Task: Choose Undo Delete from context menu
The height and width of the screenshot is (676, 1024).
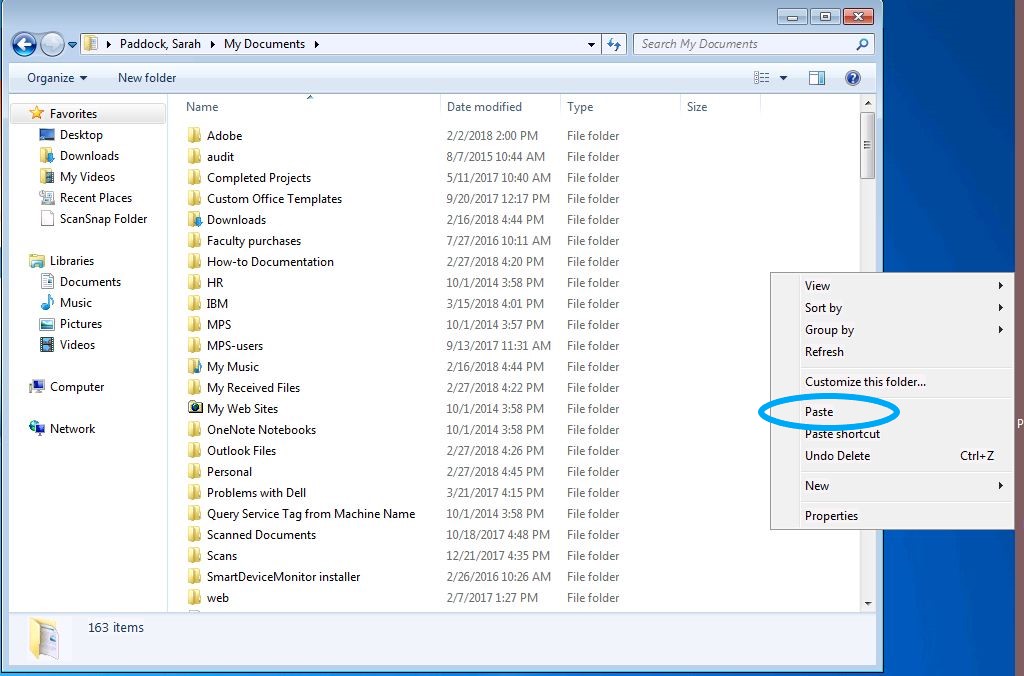Action: 891,456
